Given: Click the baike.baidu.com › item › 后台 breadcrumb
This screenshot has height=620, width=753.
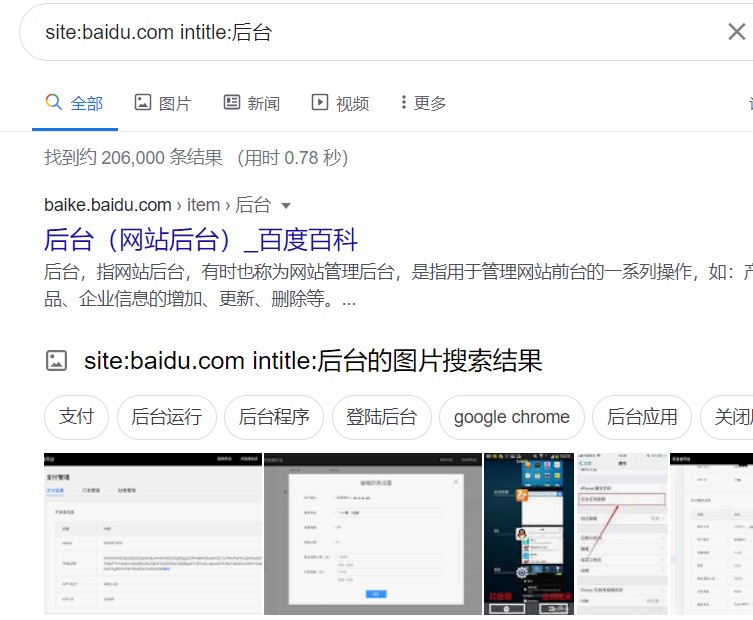Looking at the screenshot, I should (158, 205).
